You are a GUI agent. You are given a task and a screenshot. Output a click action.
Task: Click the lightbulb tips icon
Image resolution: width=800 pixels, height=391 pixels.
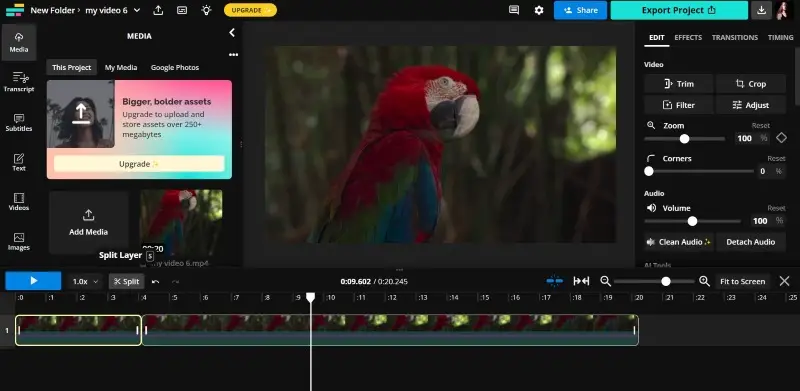(206, 10)
